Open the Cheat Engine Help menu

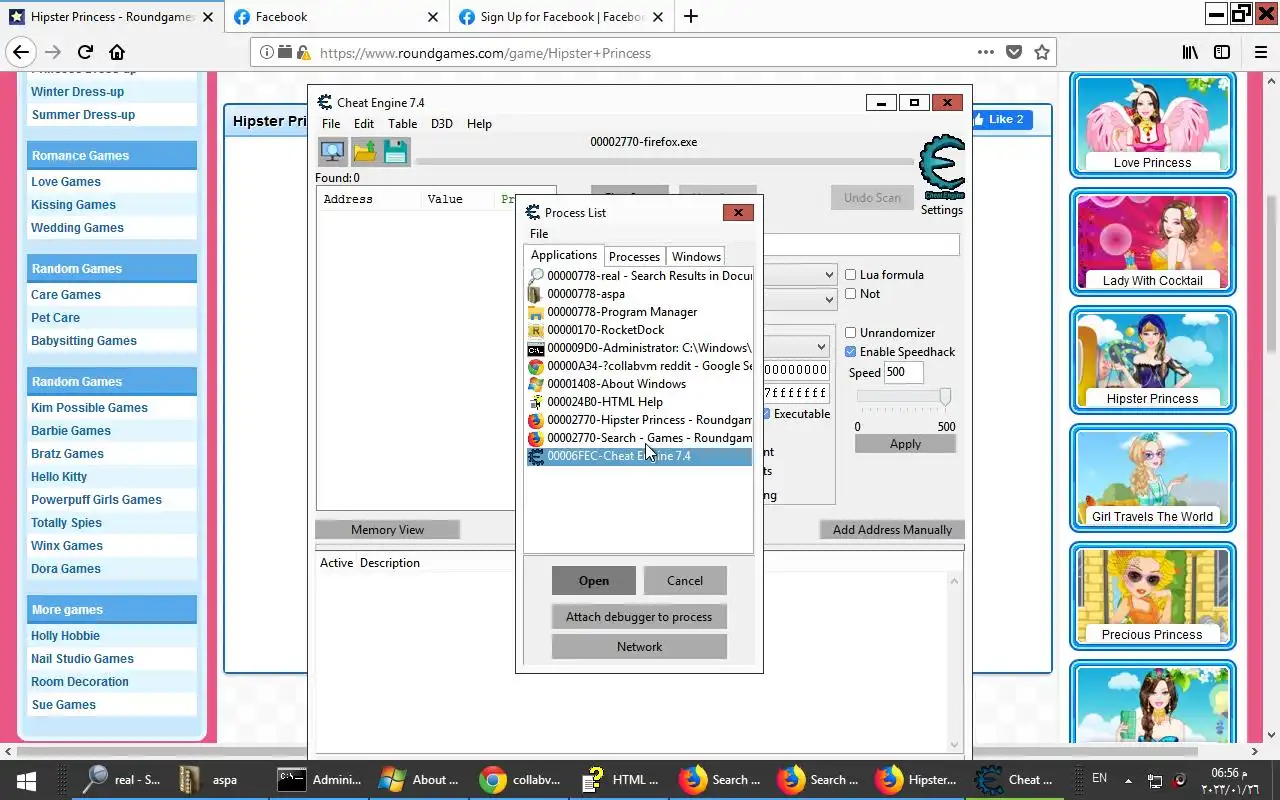coord(479,124)
